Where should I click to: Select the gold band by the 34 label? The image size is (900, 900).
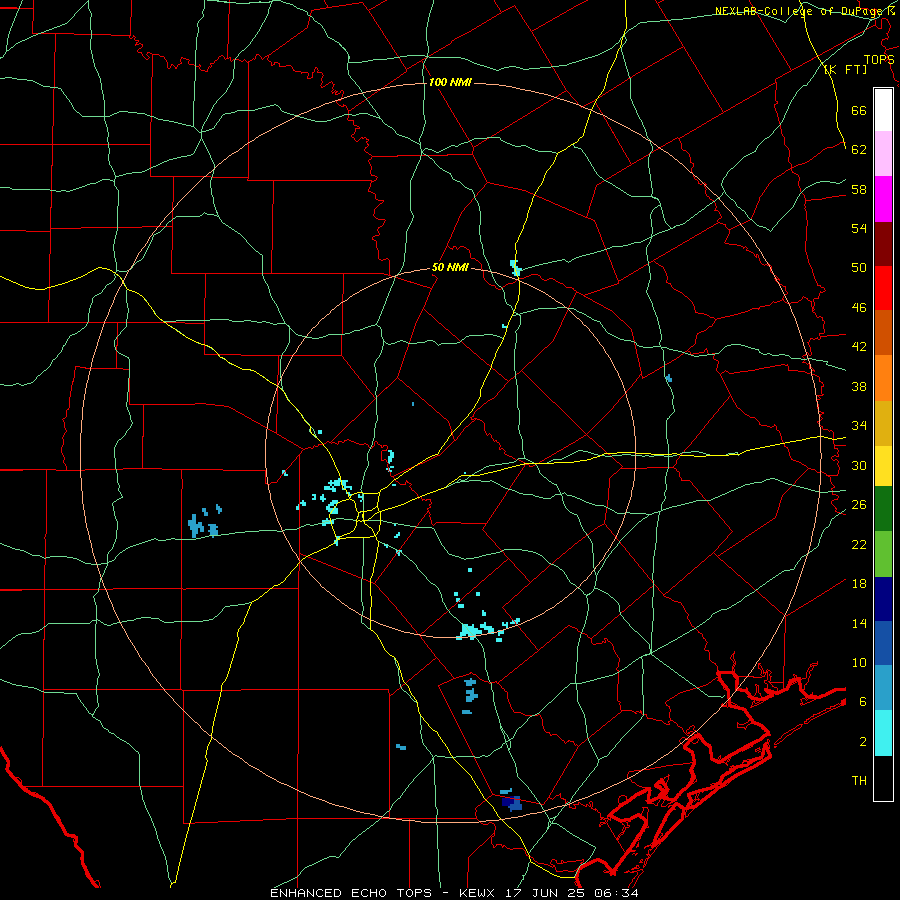tap(883, 423)
